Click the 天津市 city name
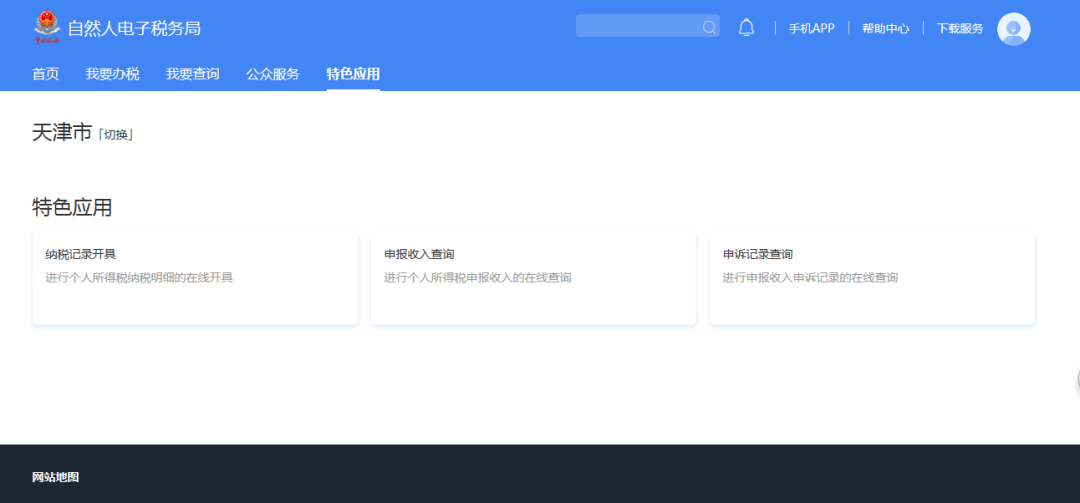 coord(62,132)
